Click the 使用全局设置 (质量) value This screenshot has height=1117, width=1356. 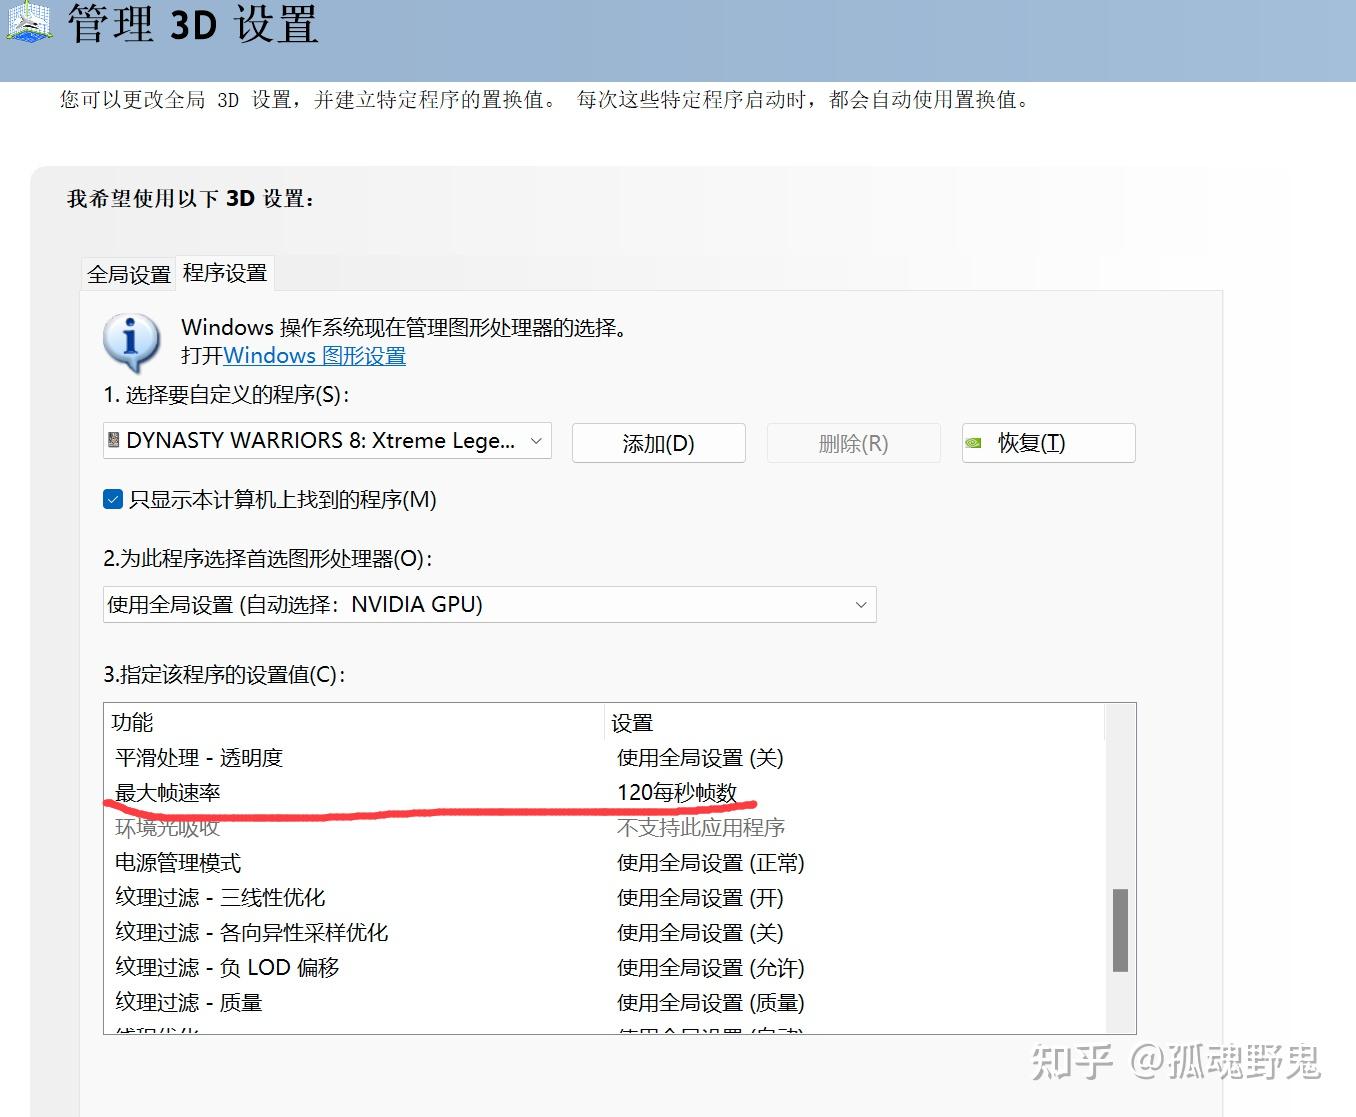711,1003
